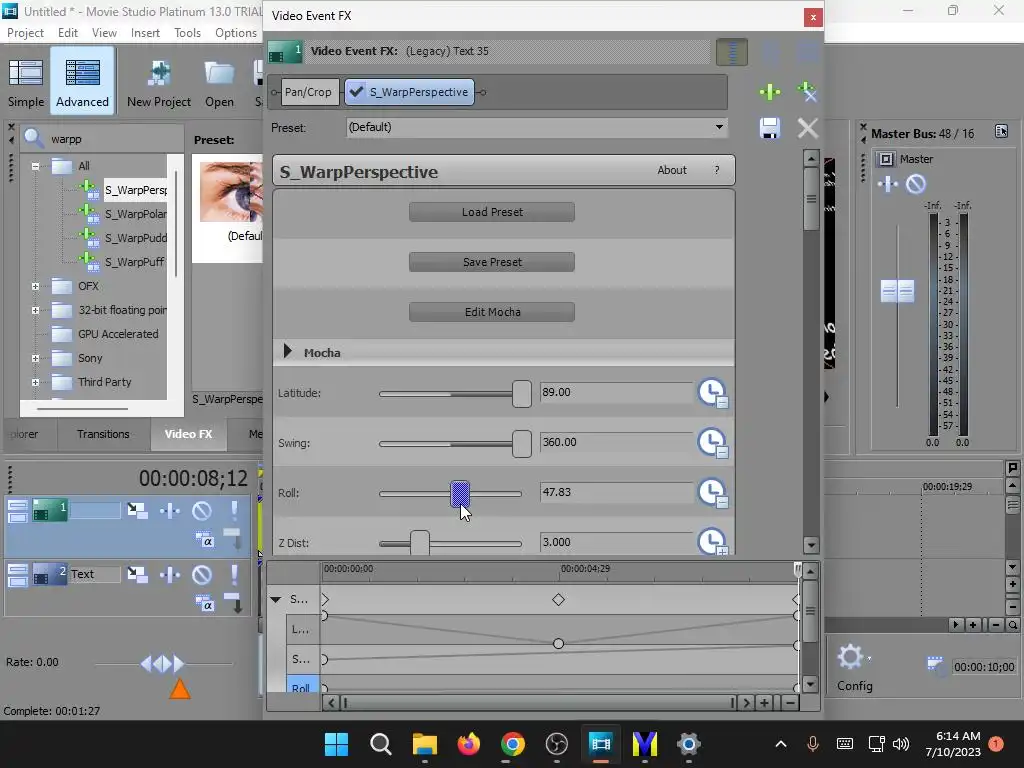The height and width of the screenshot is (768, 1024).
Task: Click the Z Dist slider handle
Action: click(420, 543)
